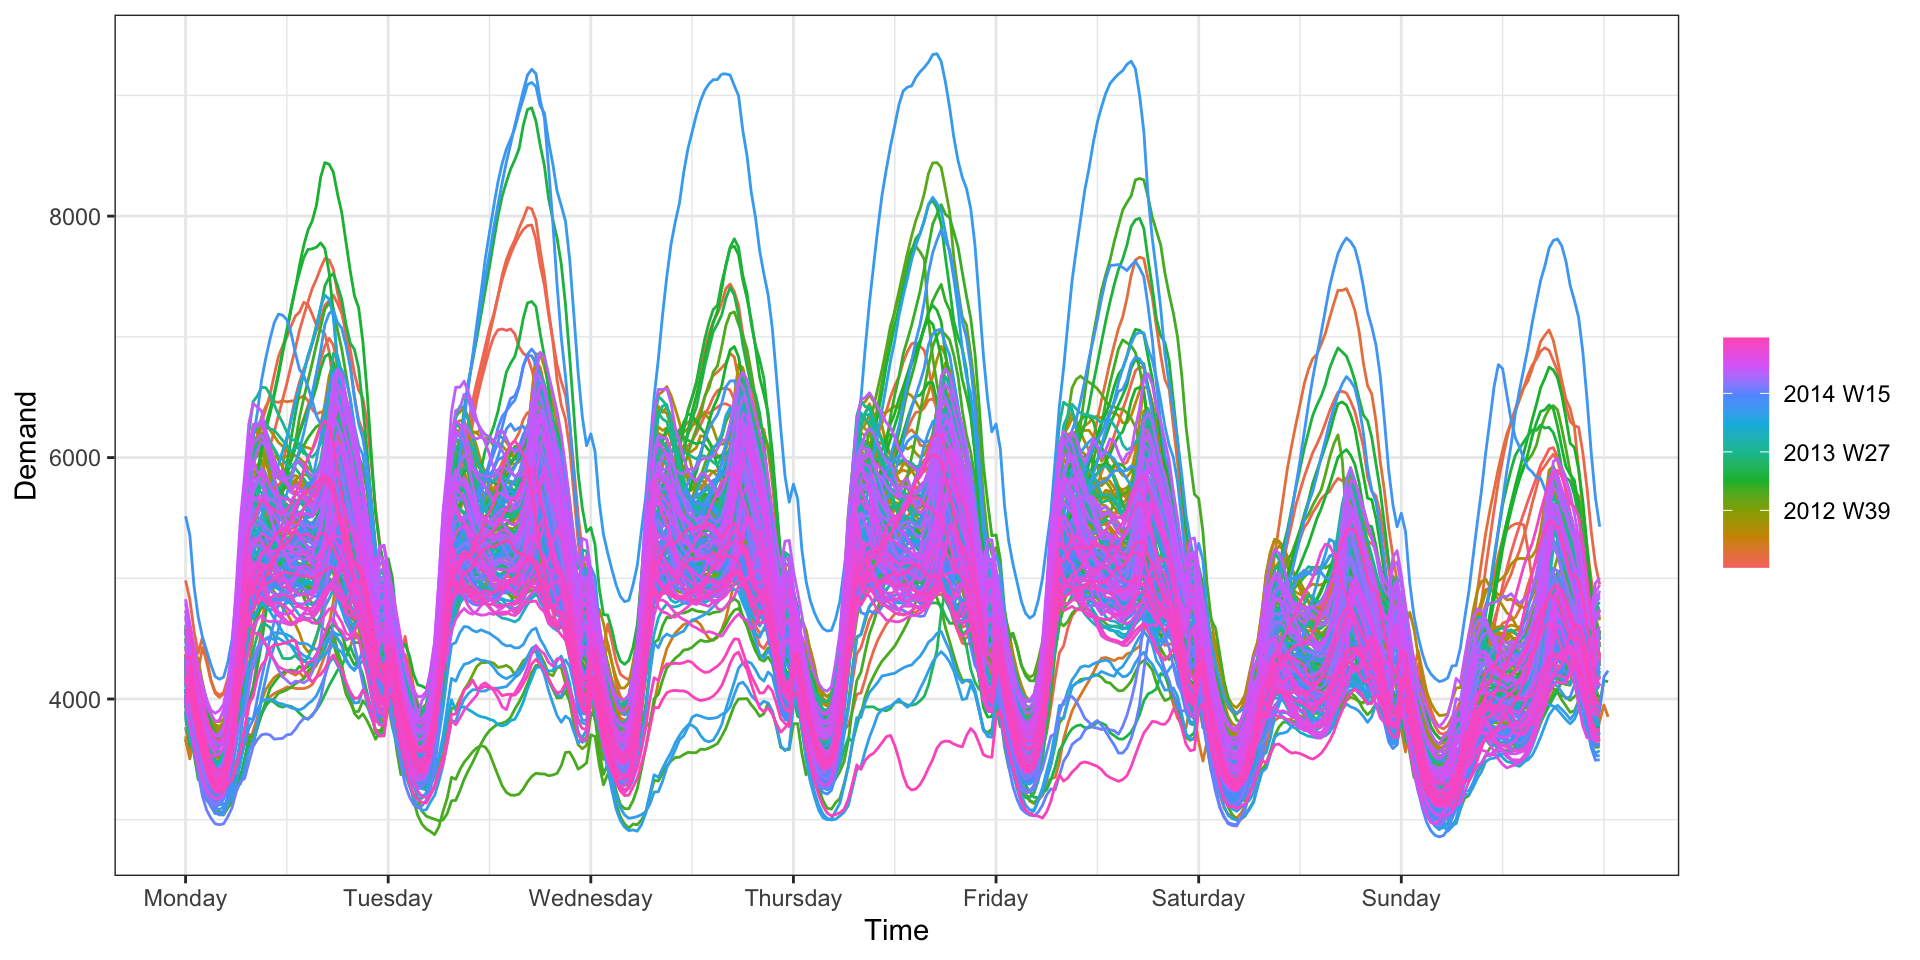Click the rotated "Demand" y-axis title
Image resolution: width=1920 pixels, height=960 pixels.
(x=26, y=446)
